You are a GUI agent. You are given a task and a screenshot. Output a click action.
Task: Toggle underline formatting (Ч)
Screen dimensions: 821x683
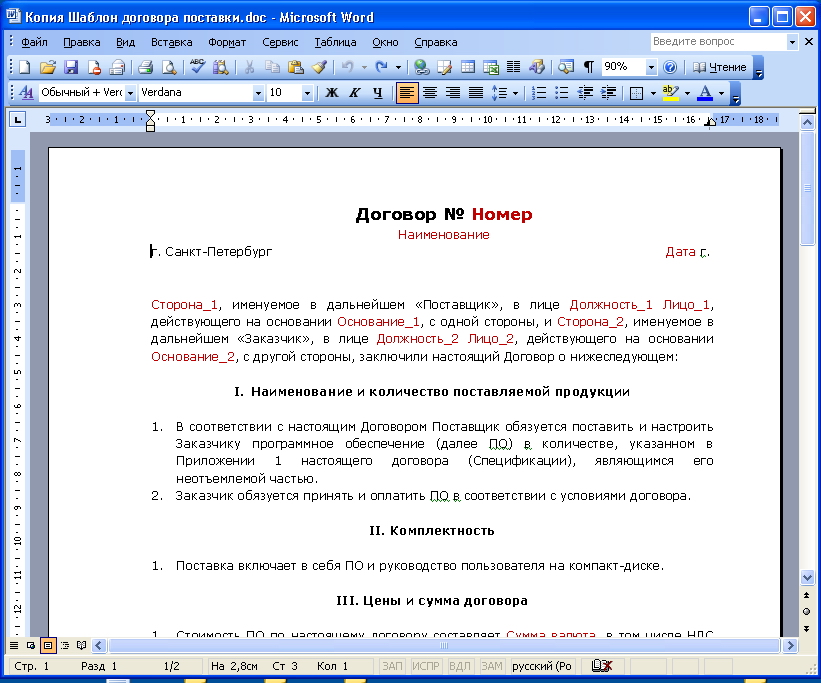(378, 93)
